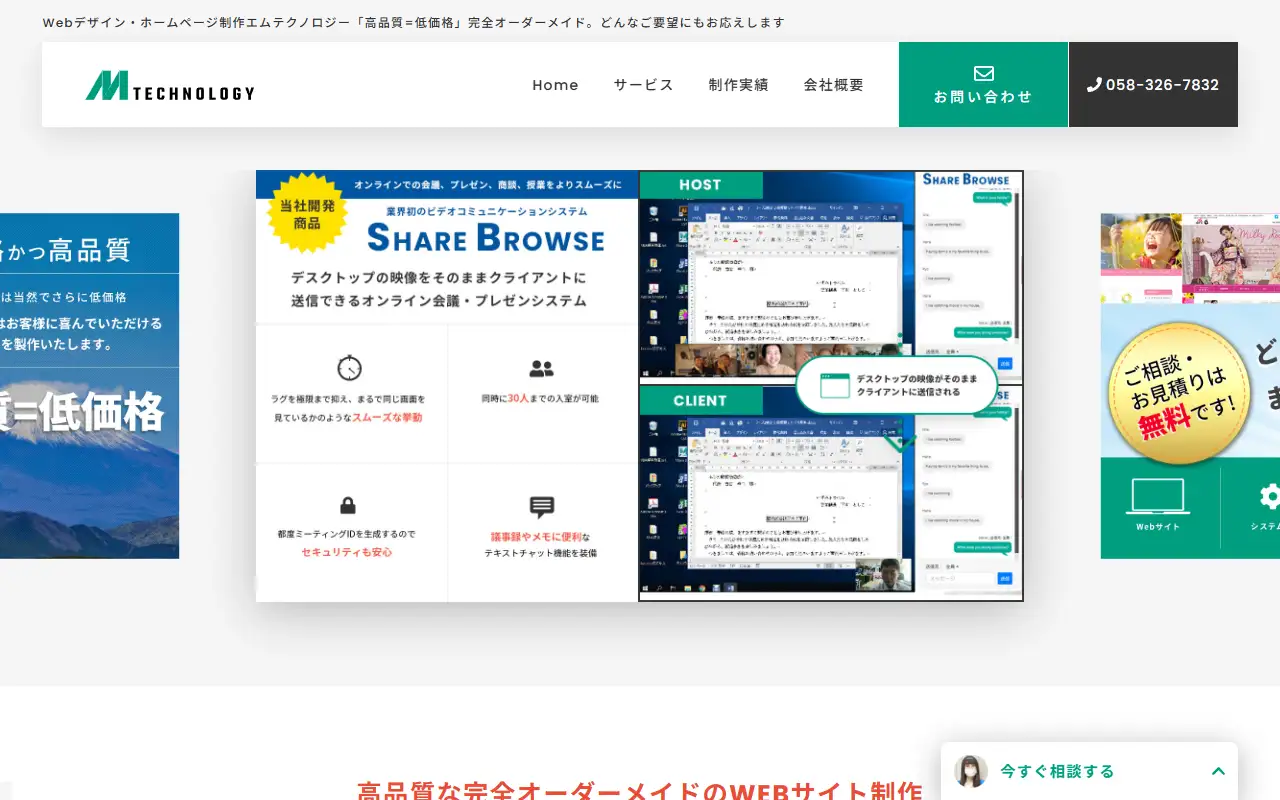Click the M Technology logo
Viewport: 1280px width, 800px height.
(170, 86)
